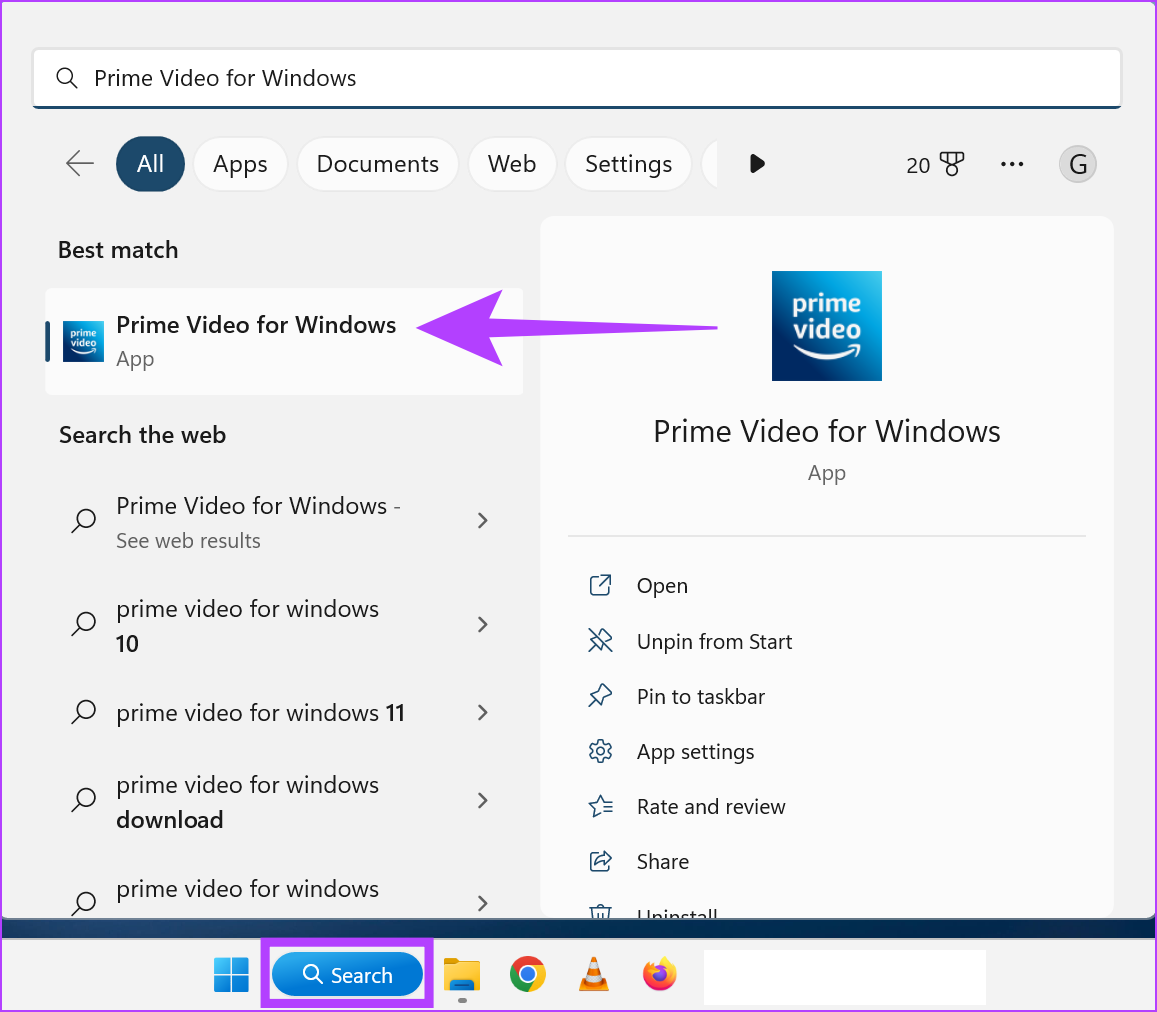Click the magnifier icon beside 'prime video for windows download'
Viewport: 1157px width, 1012px height.
pyautogui.click(x=83, y=800)
